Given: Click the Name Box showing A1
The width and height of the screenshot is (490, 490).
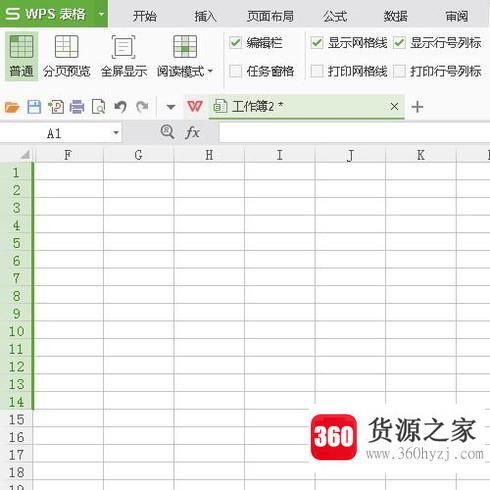Looking at the screenshot, I should (55, 133).
